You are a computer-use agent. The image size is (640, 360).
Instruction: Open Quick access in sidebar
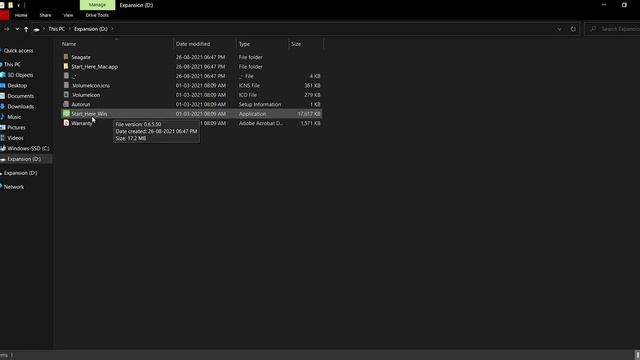tap(18, 51)
